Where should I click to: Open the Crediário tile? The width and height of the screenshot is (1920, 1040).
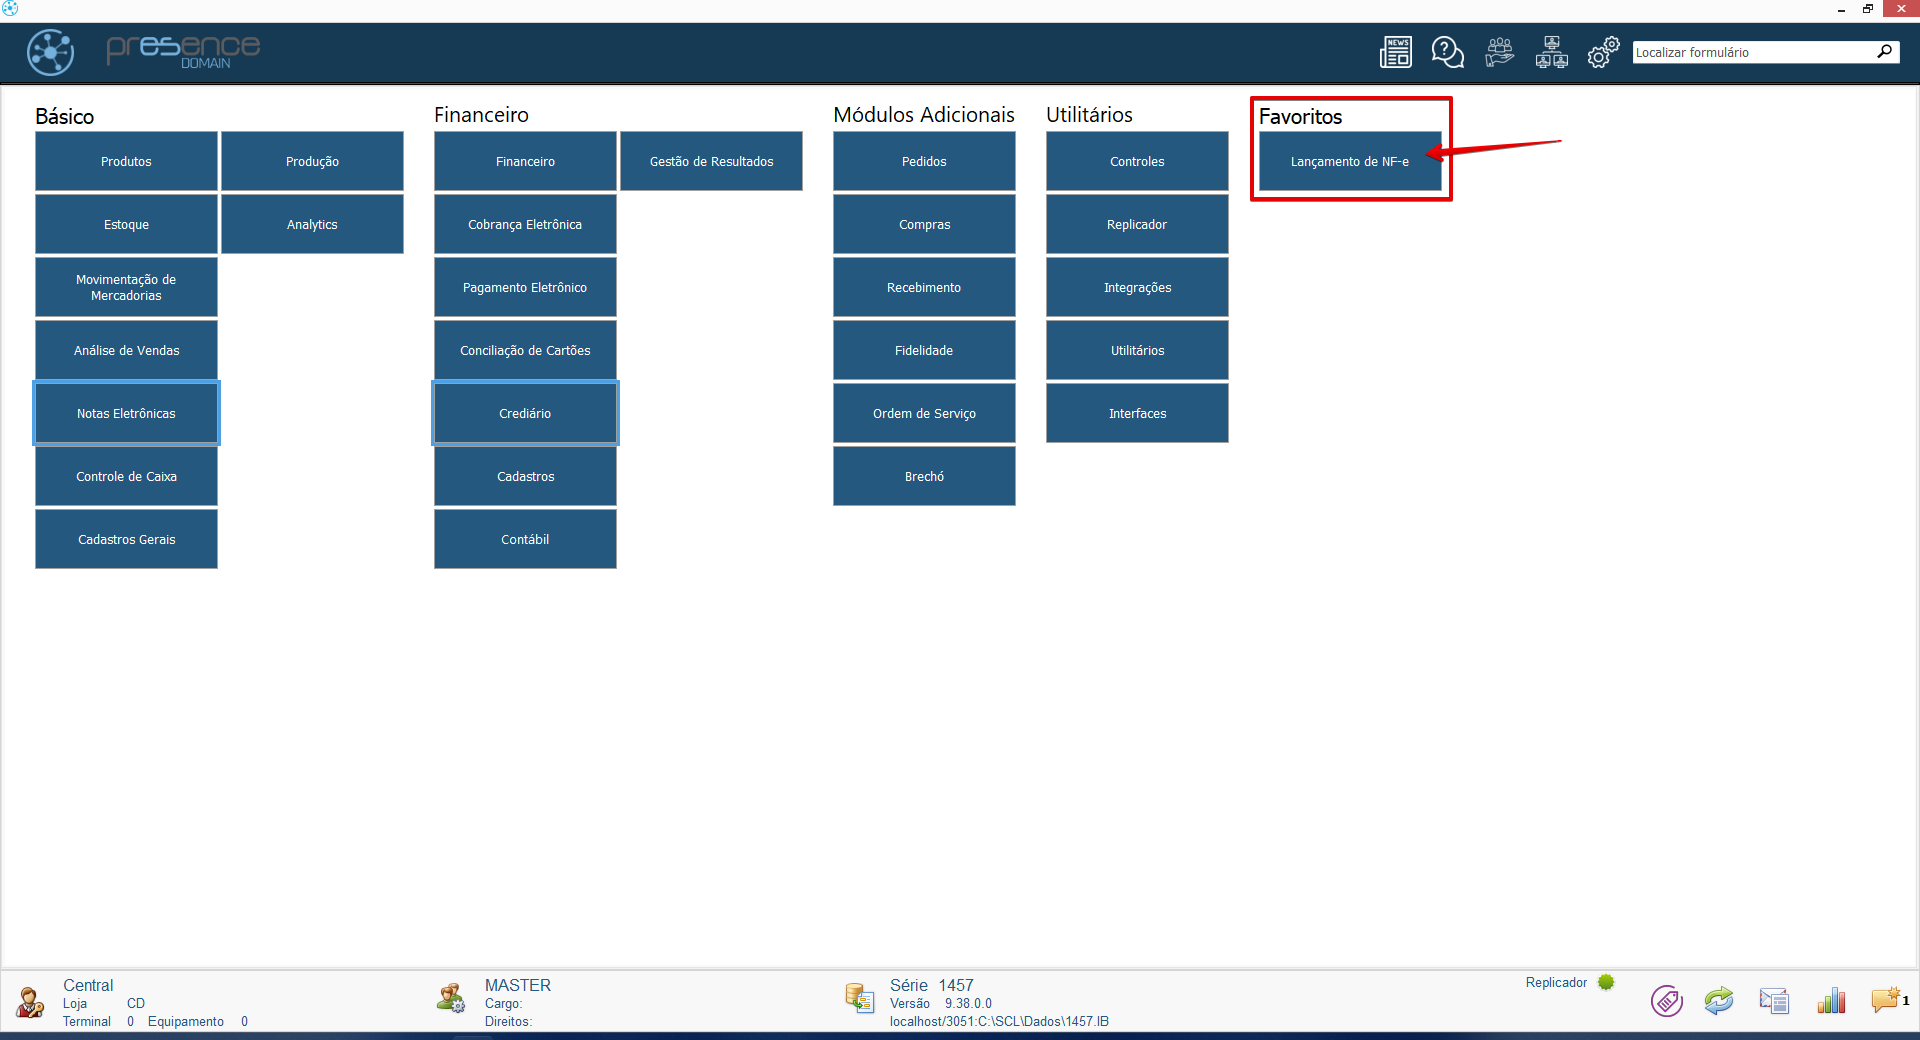click(525, 413)
